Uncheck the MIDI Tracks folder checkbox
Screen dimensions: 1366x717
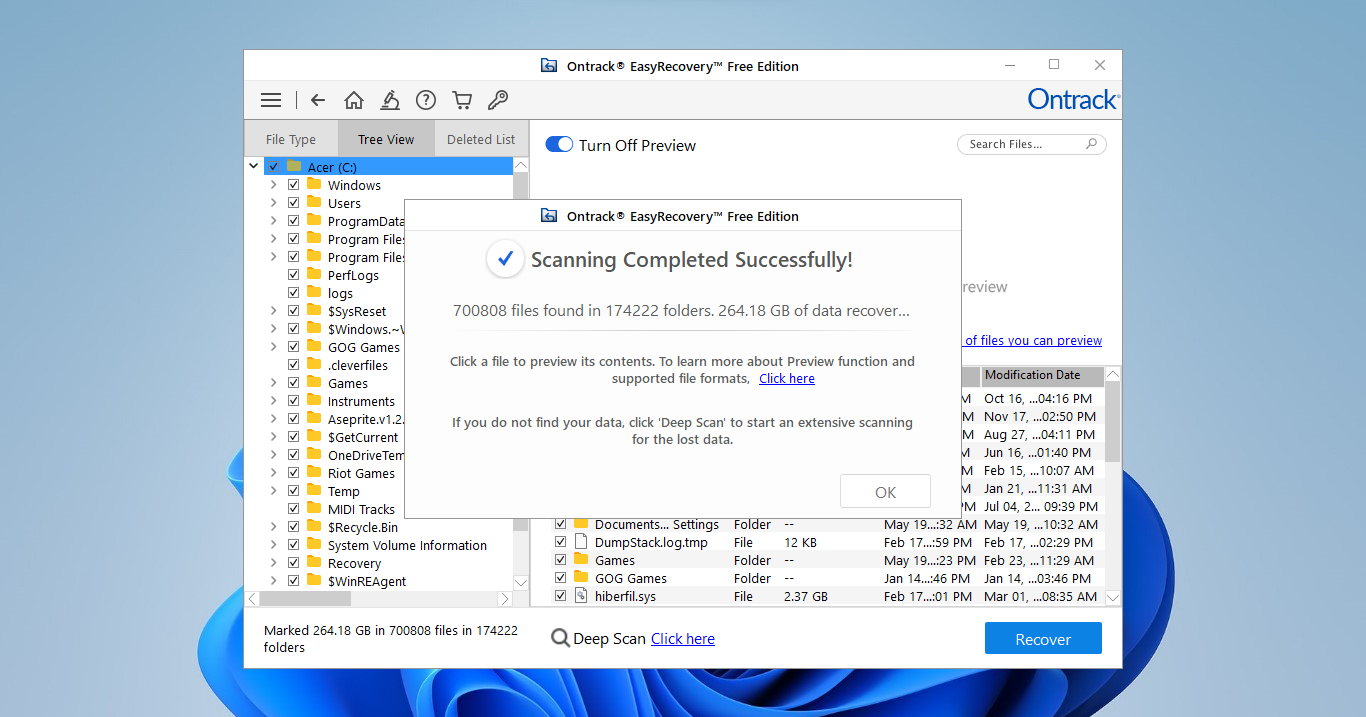pyautogui.click(x=293, y=509)
